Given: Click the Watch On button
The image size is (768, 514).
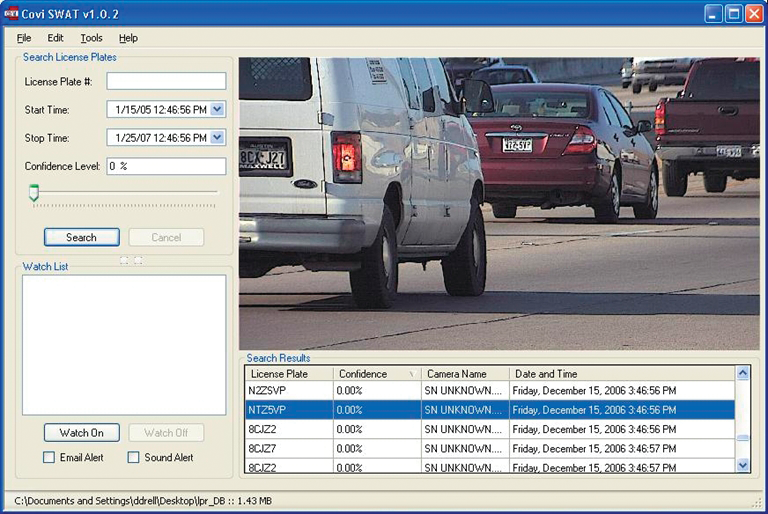Looking at the screenshot, I should [x=82, y=433].
